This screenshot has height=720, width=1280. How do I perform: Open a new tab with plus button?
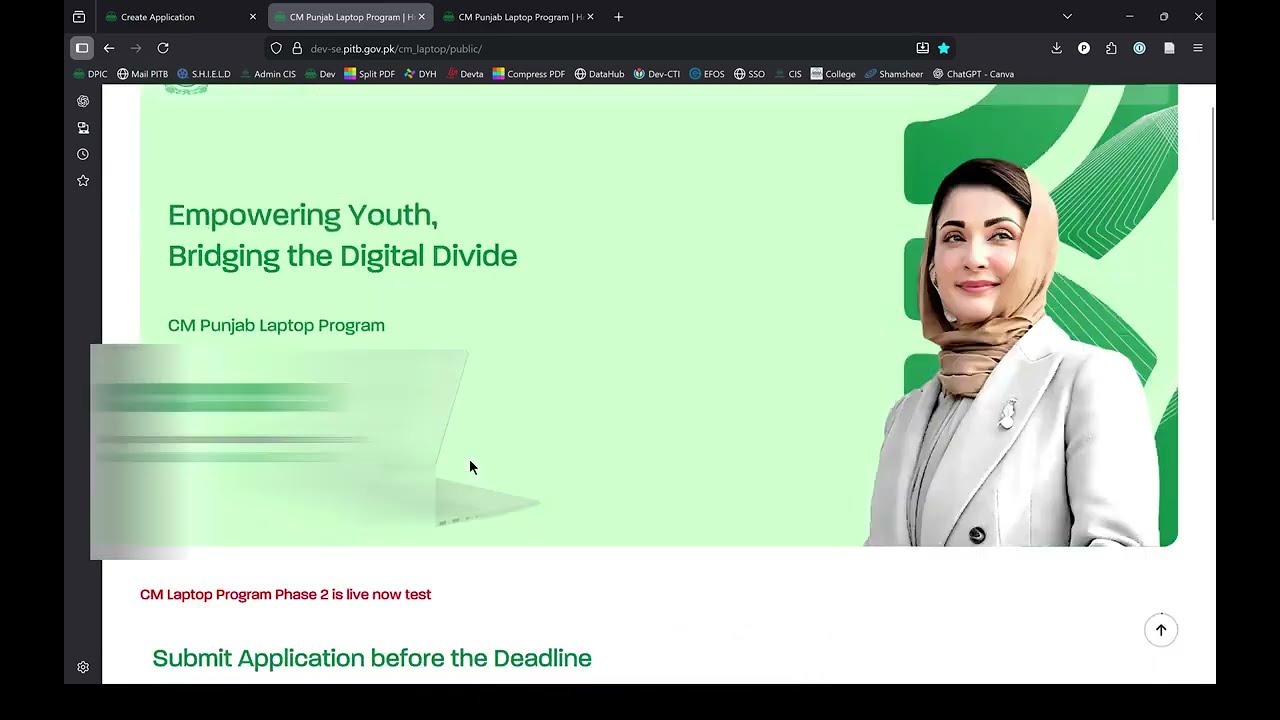(x=618, y=17)
